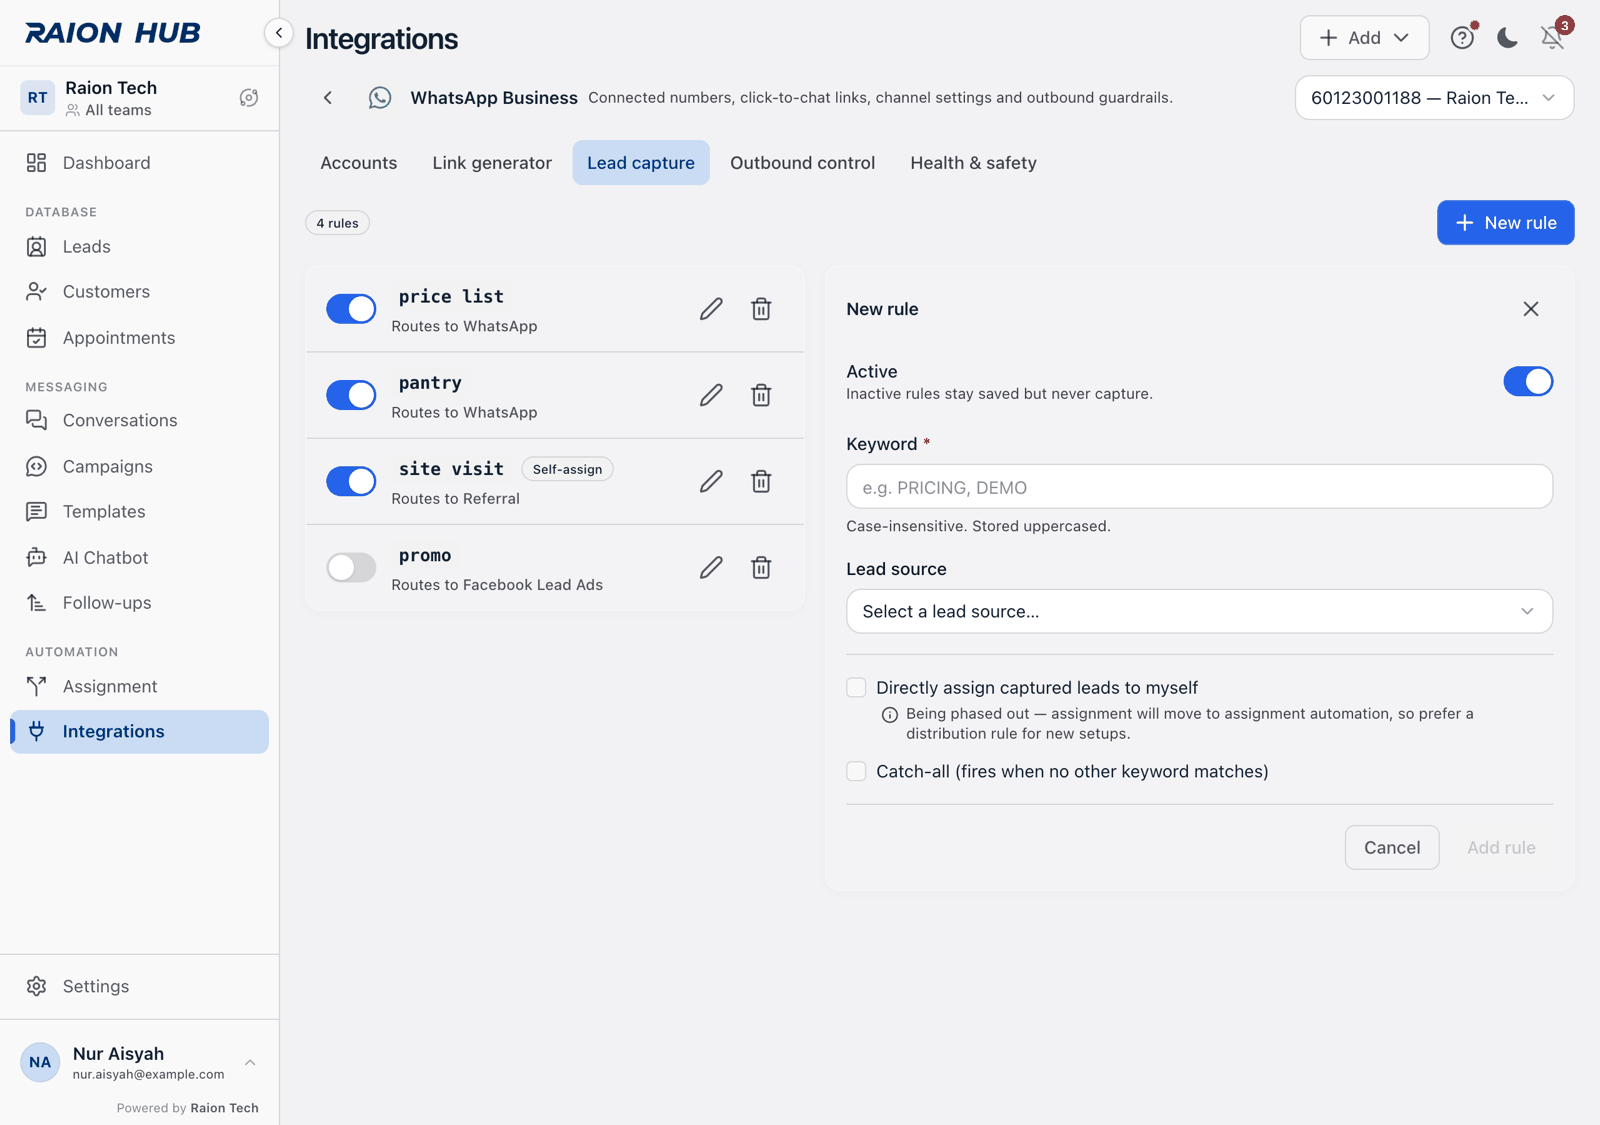Toggle the Active switch in New rule
1600x1125 pixels.
click(1528, 381)
